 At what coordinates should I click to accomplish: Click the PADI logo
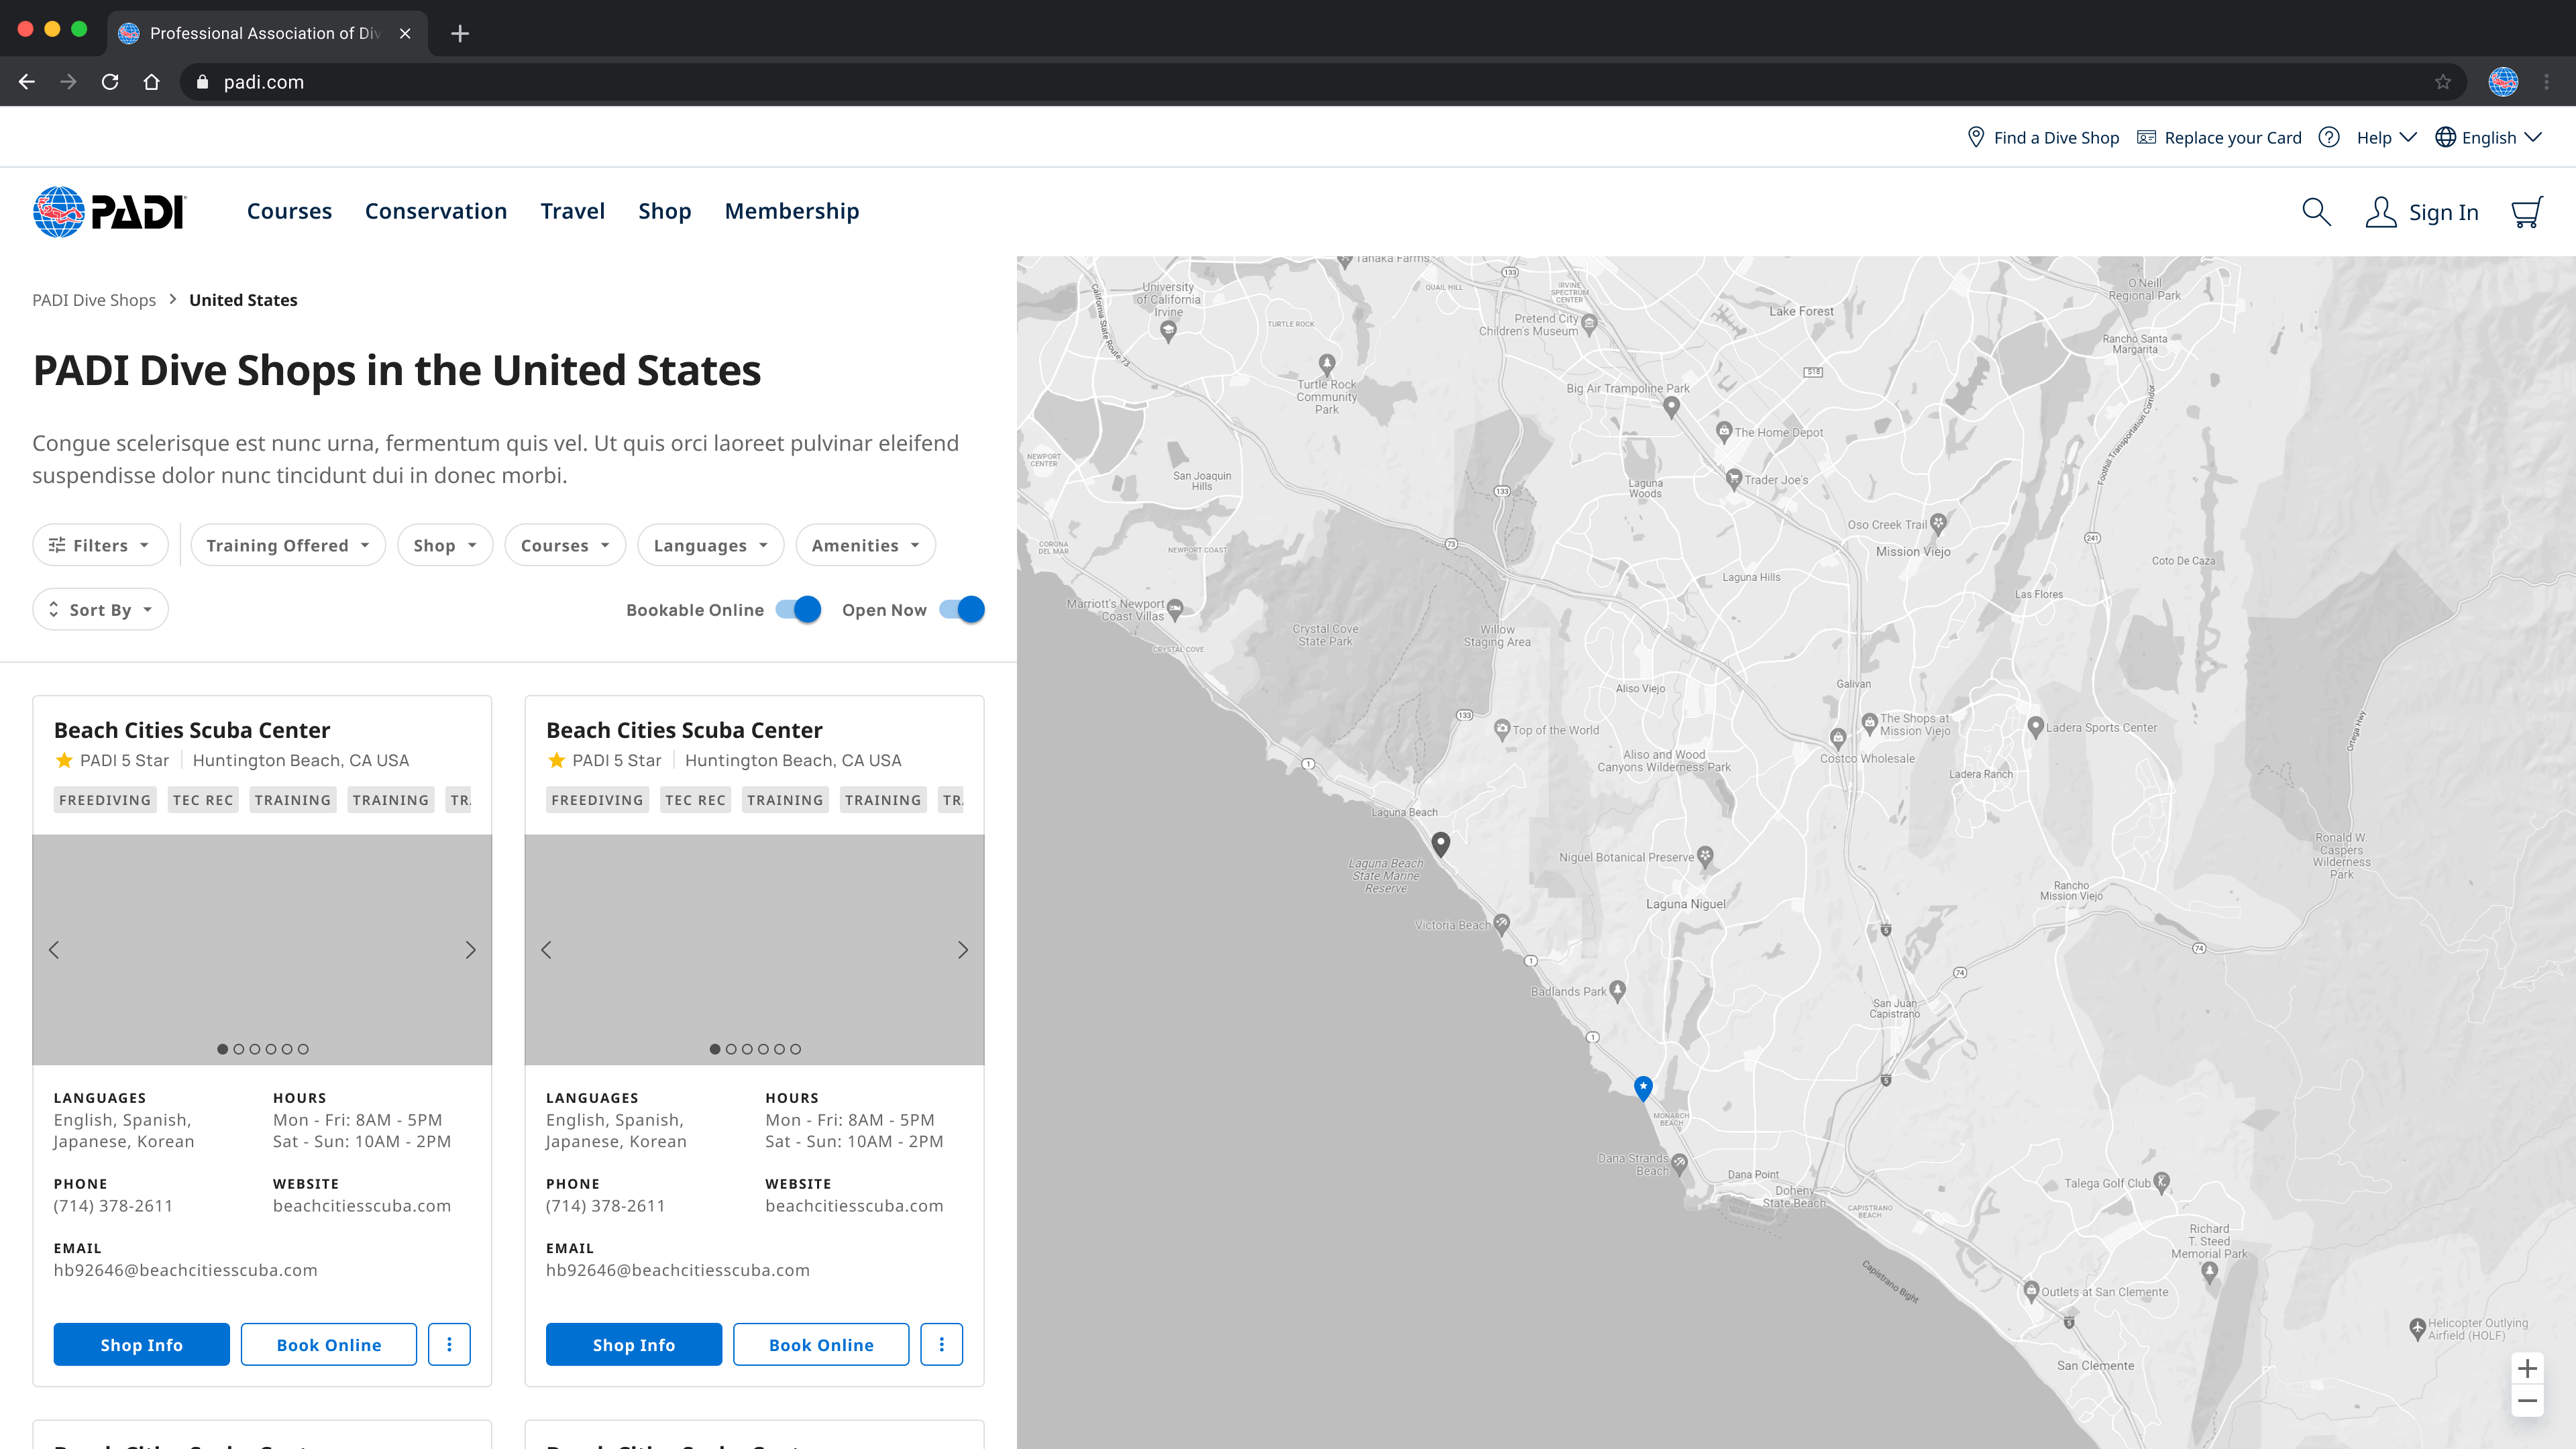coord(109,212)
